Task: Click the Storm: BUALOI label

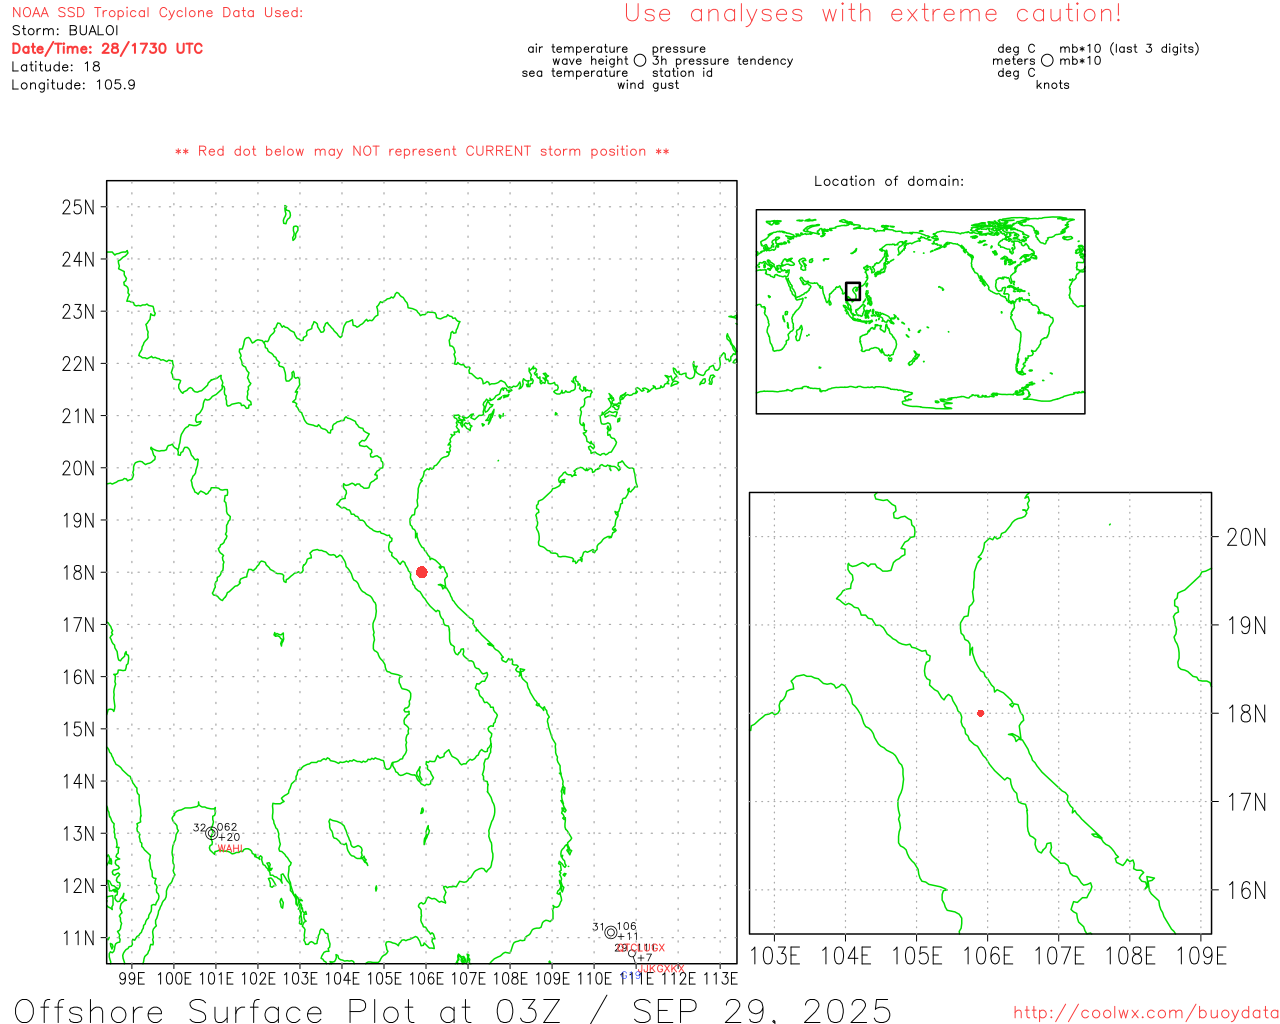Action: point(65,31)
